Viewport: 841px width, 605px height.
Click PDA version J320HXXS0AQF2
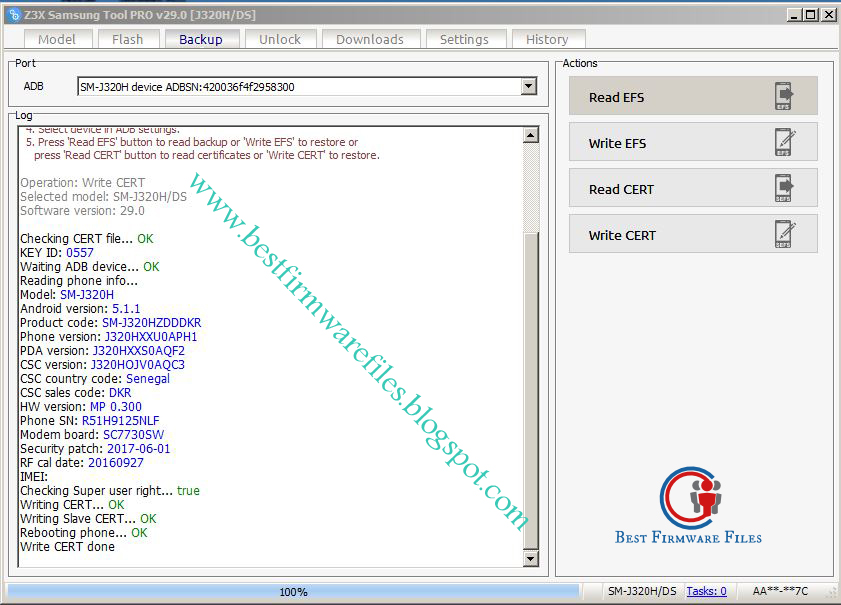click(138, 351)
